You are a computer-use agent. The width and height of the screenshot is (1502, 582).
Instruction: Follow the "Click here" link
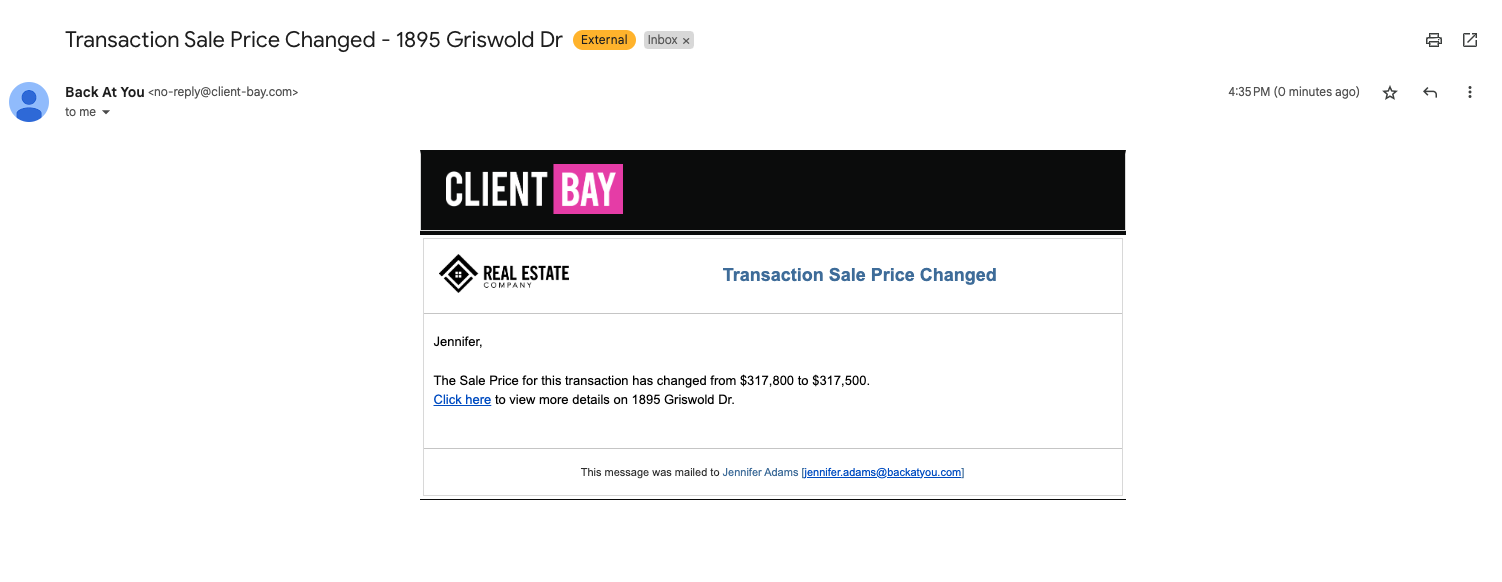462,400
